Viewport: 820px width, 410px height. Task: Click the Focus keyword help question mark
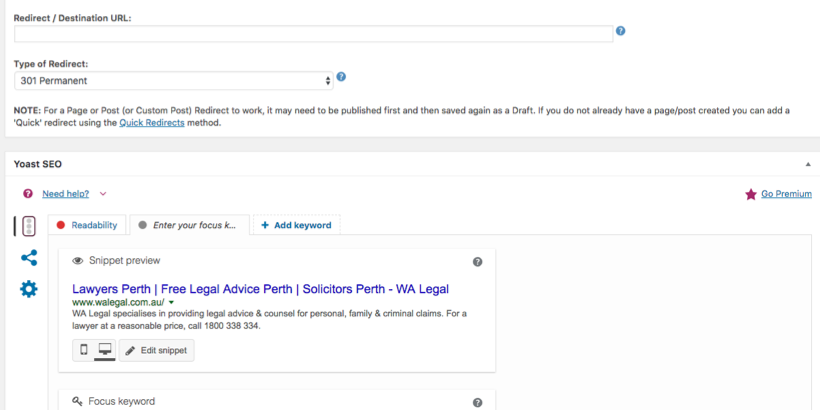pyautogui.click(x=477, y=402)
